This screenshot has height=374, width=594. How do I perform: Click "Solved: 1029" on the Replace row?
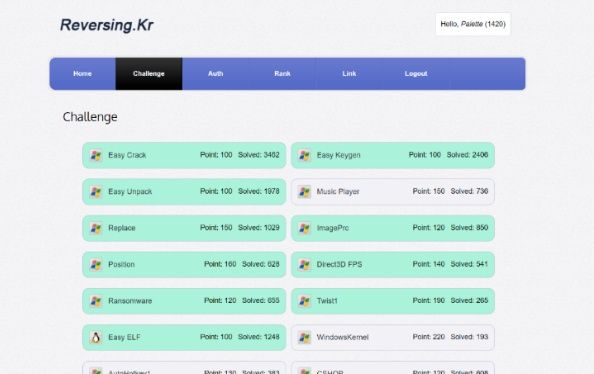[x=259, y=228]
